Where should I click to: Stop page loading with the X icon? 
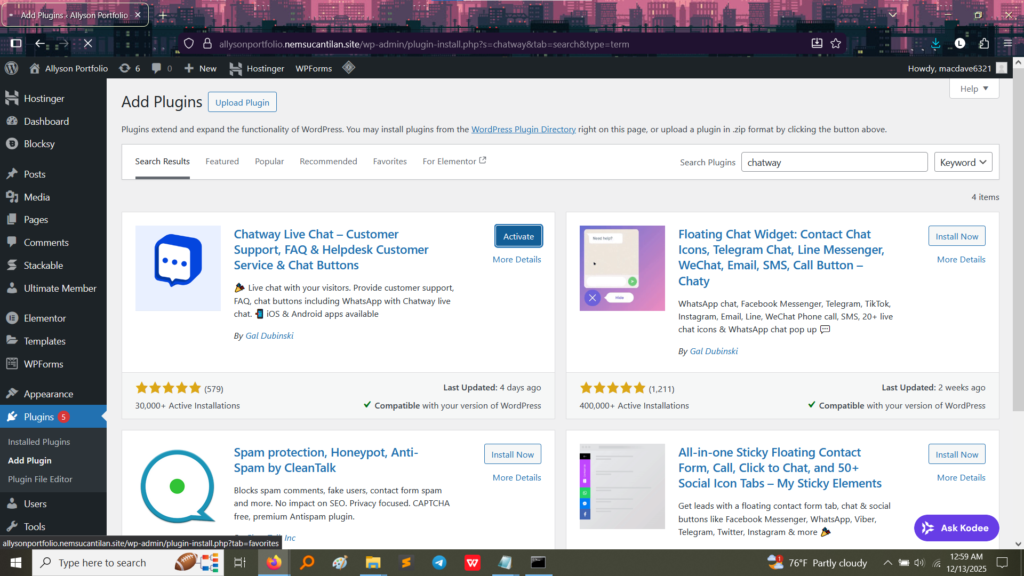pyautogui.click(x=88, y=43)
